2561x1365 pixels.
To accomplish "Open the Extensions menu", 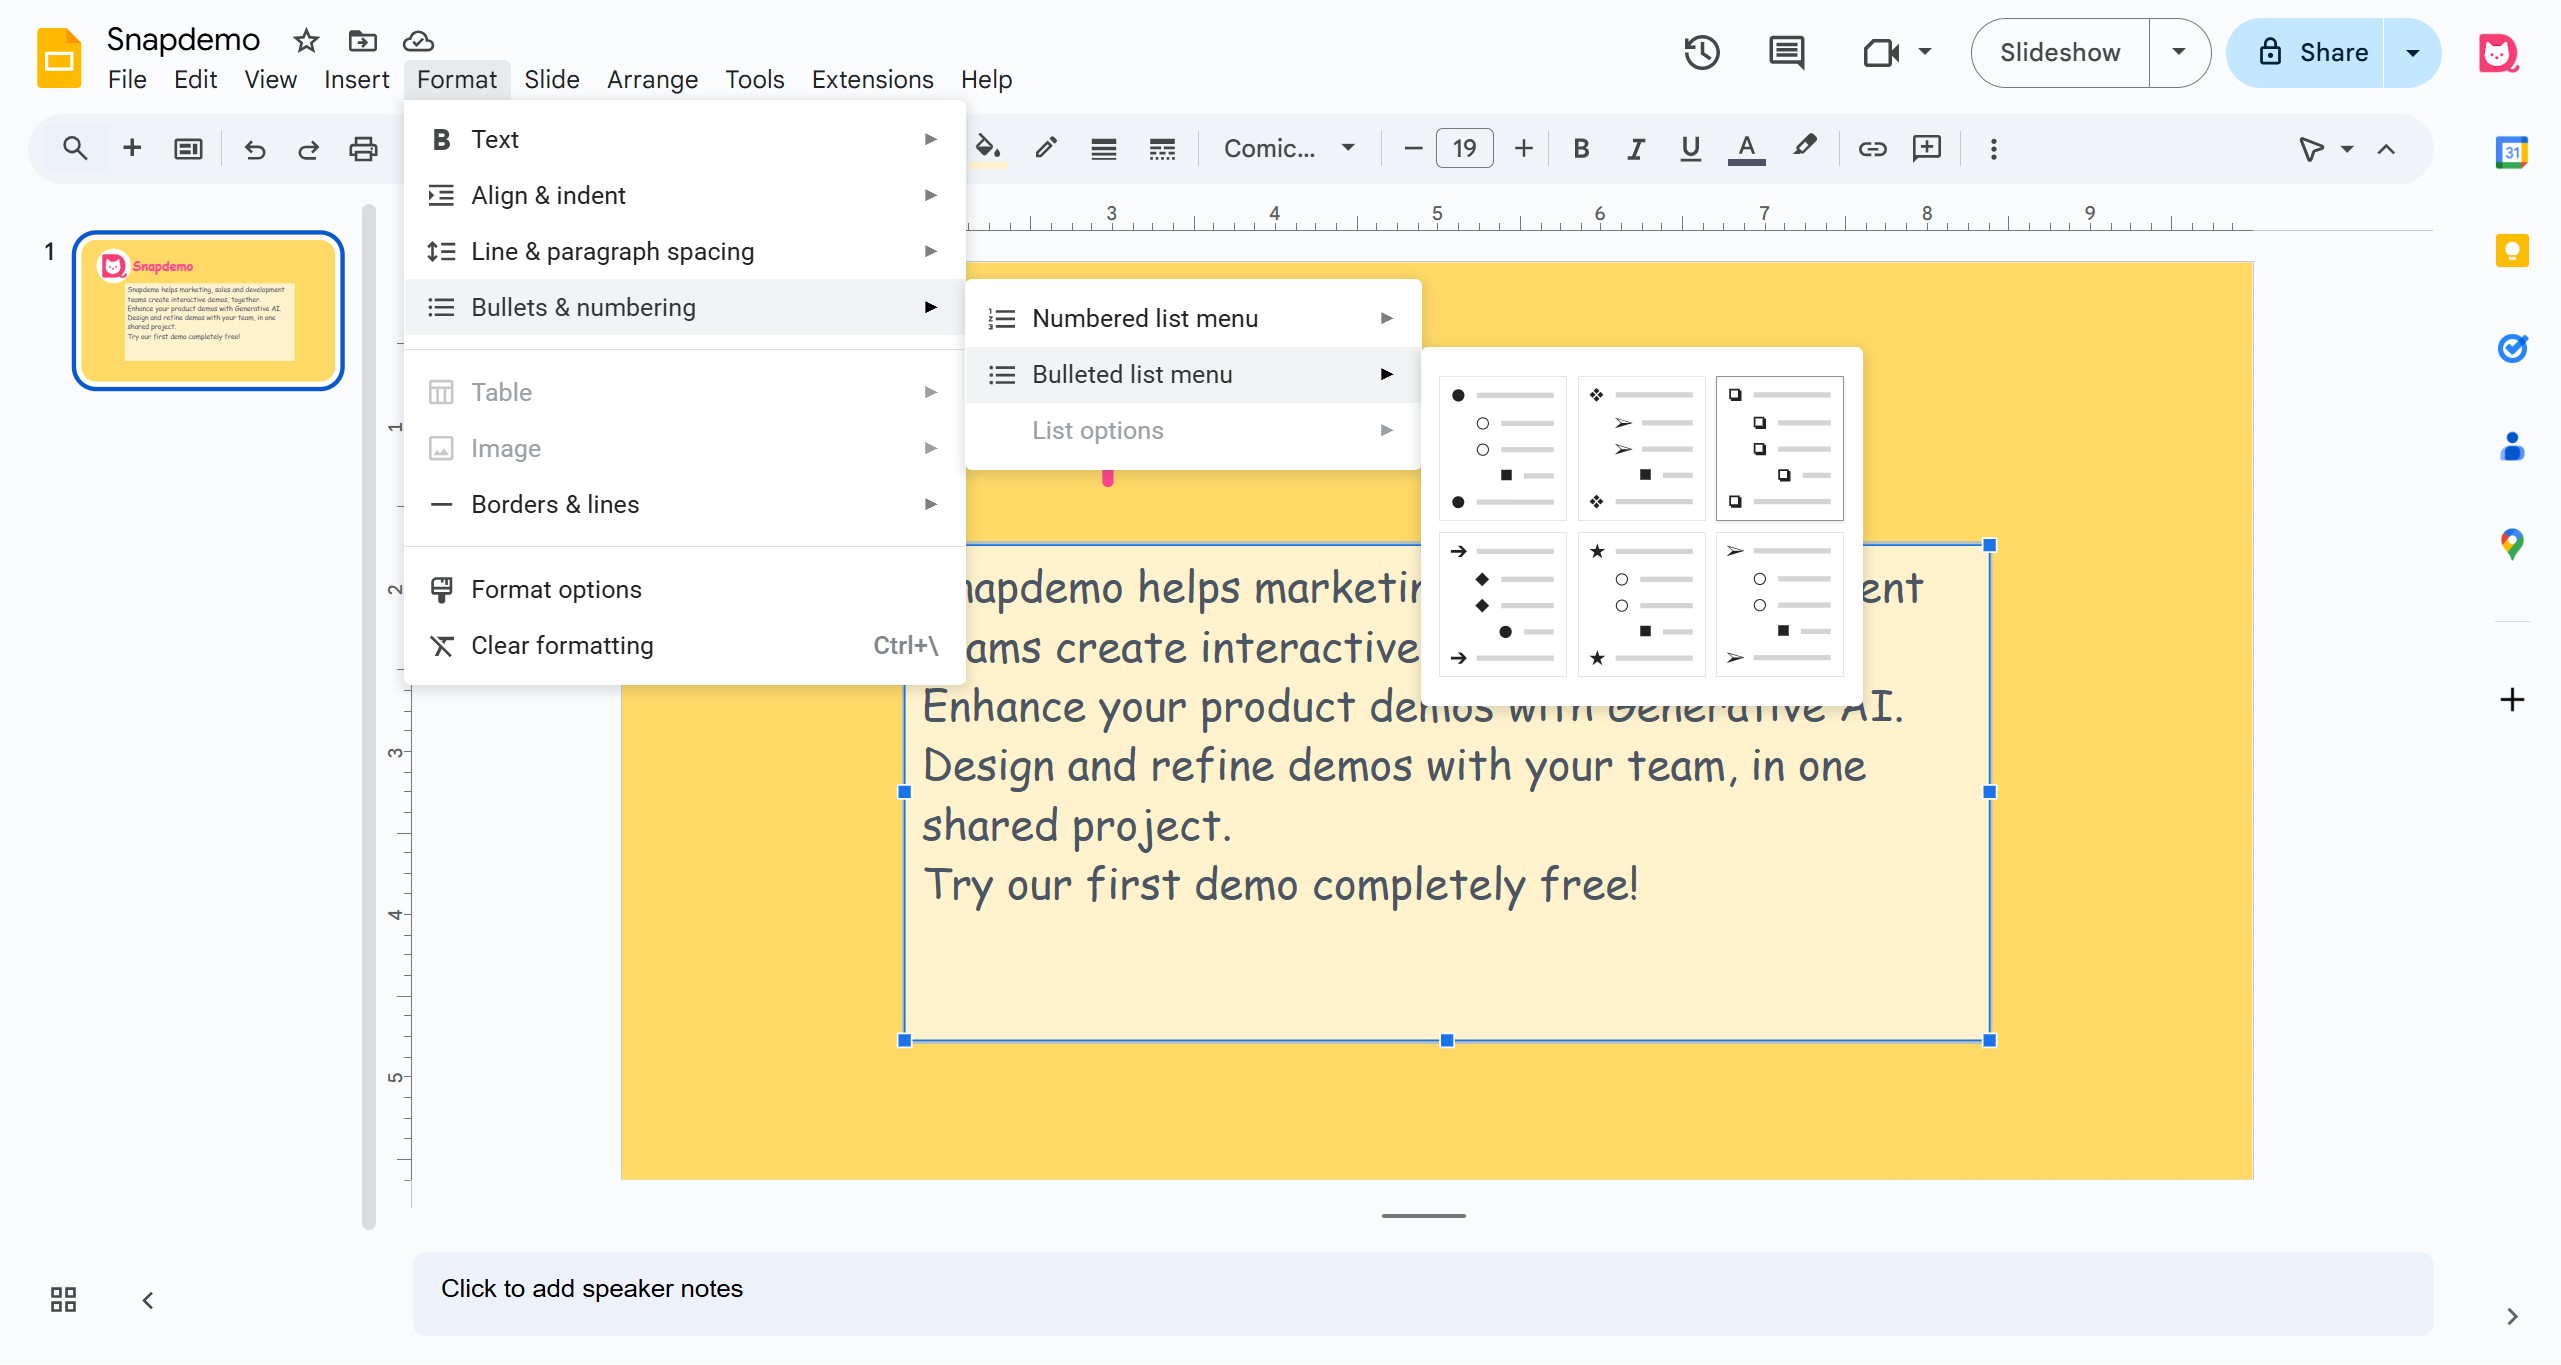I will [x=872, y=79].
